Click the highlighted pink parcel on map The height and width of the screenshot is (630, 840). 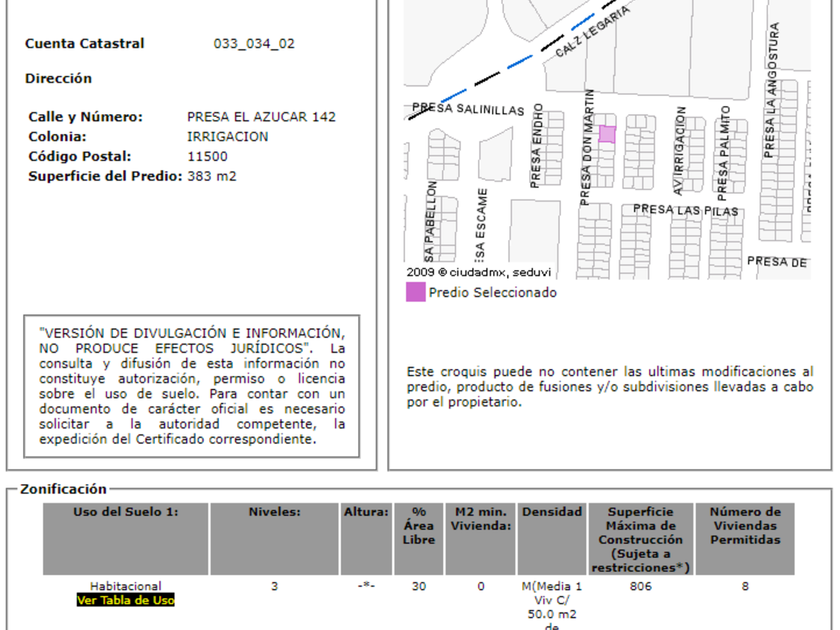pyautogui.click(x=607, y=134)
